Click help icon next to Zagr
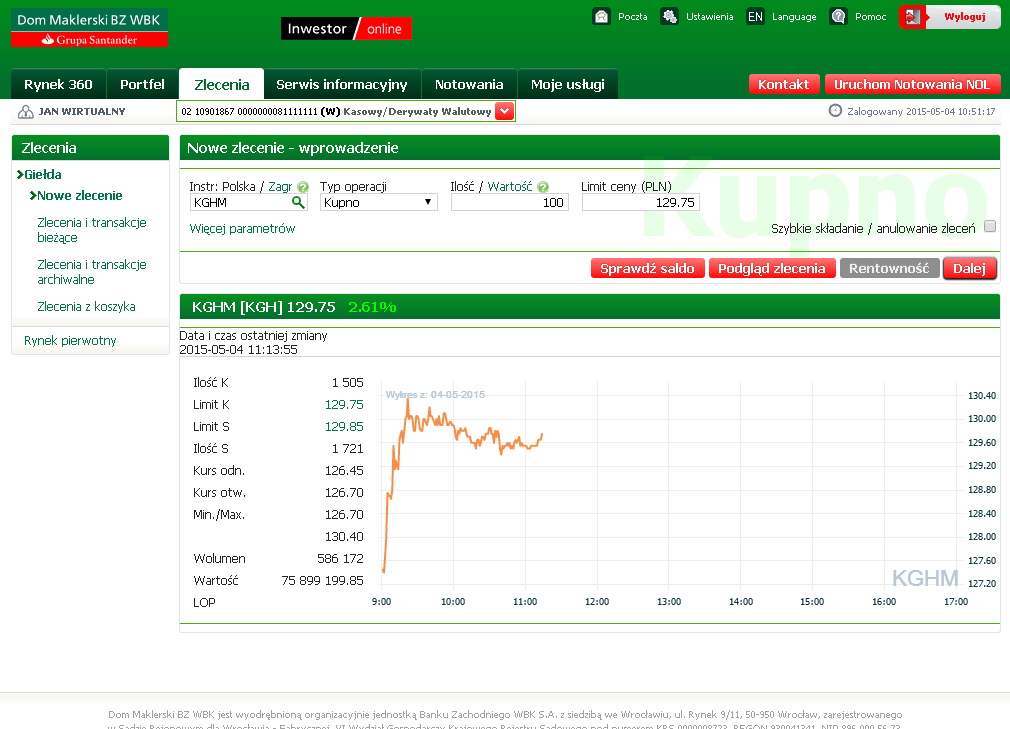Image resolution: width=1010 pixels, height=729 pixels. (x=303, y=187)
